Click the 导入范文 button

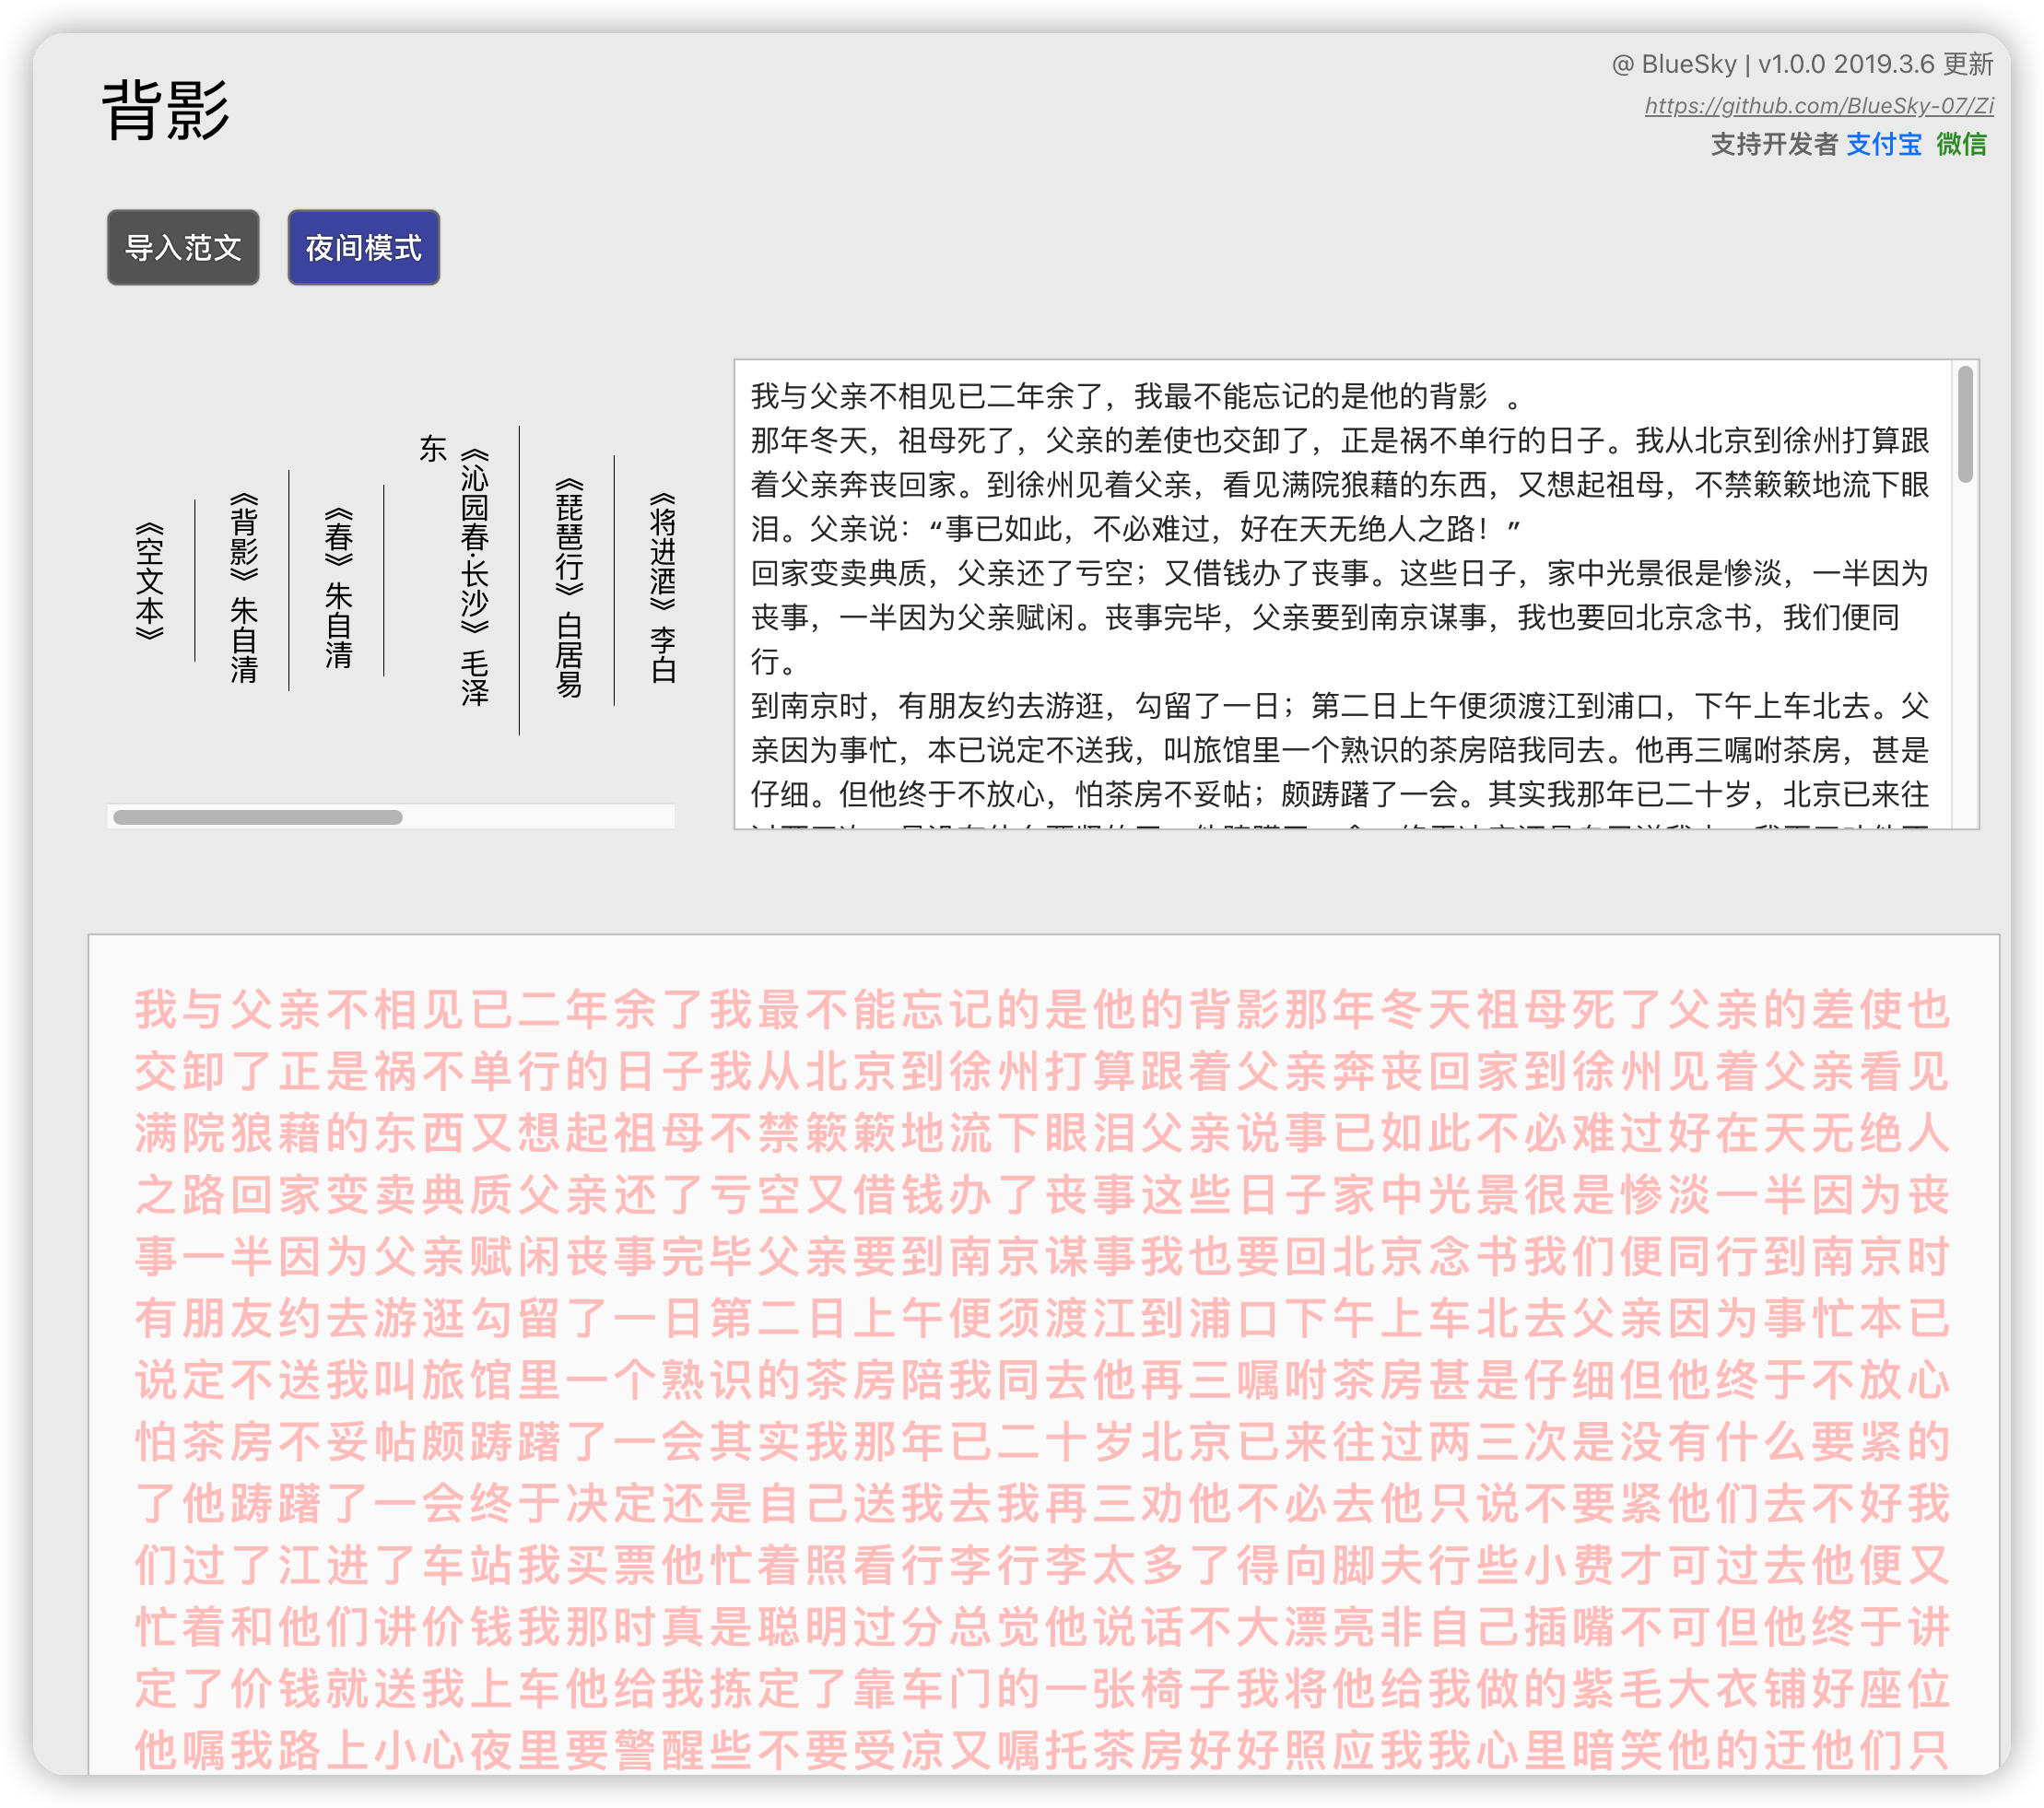pos(183,247)
